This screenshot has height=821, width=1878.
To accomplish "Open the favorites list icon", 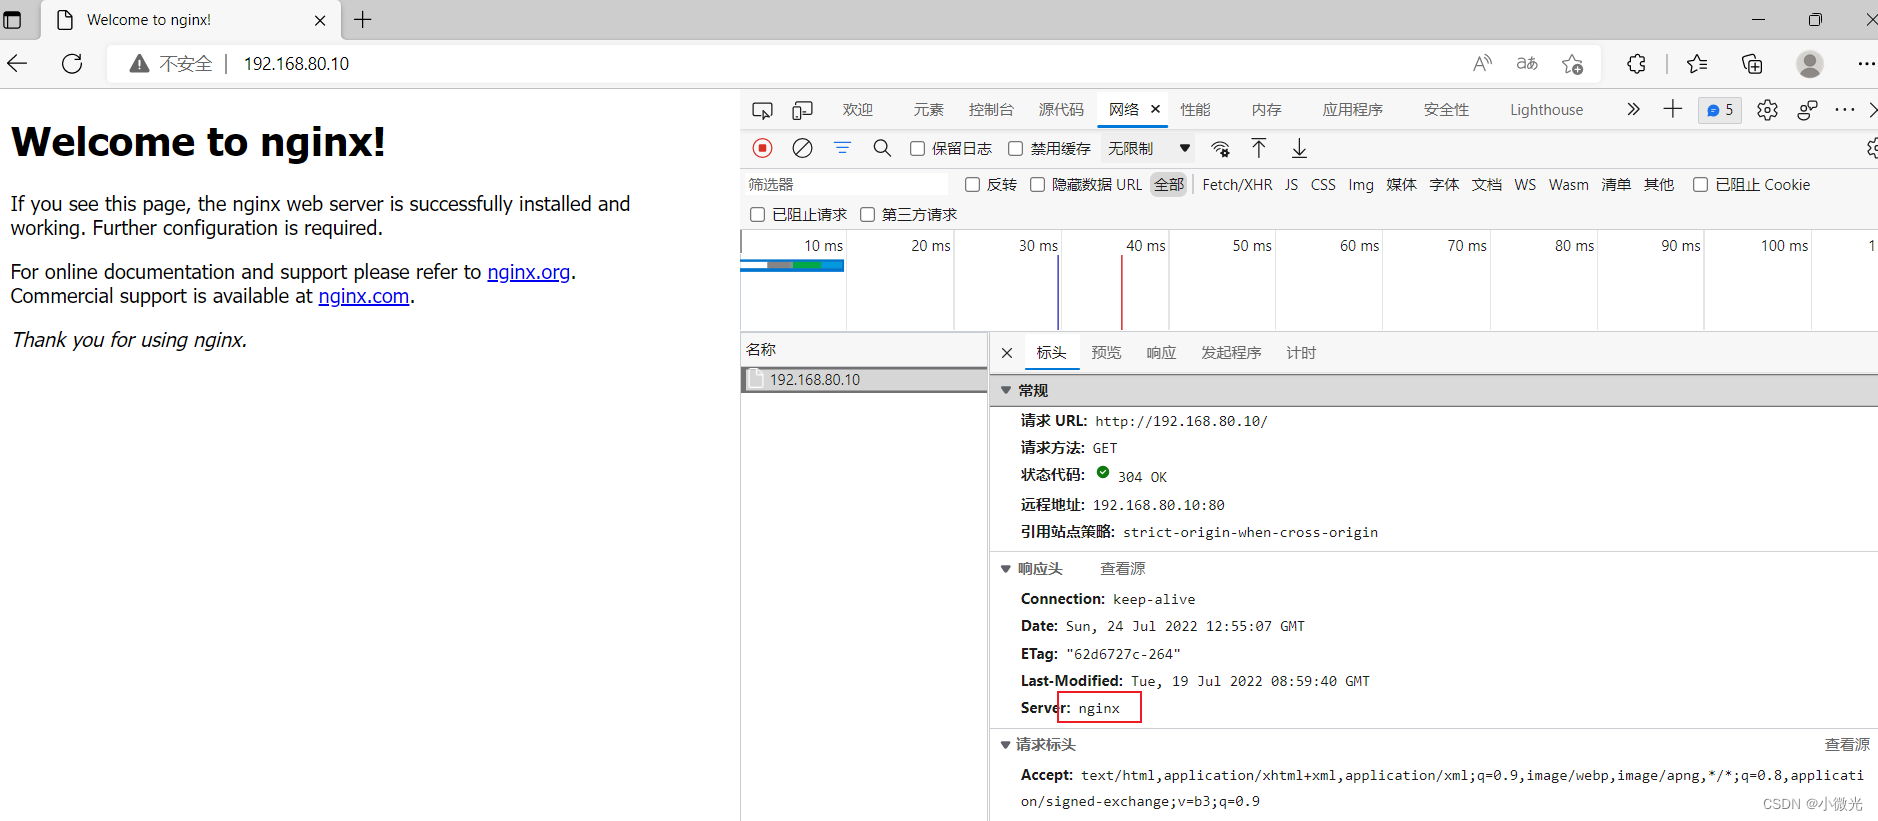I will 1697,64.
